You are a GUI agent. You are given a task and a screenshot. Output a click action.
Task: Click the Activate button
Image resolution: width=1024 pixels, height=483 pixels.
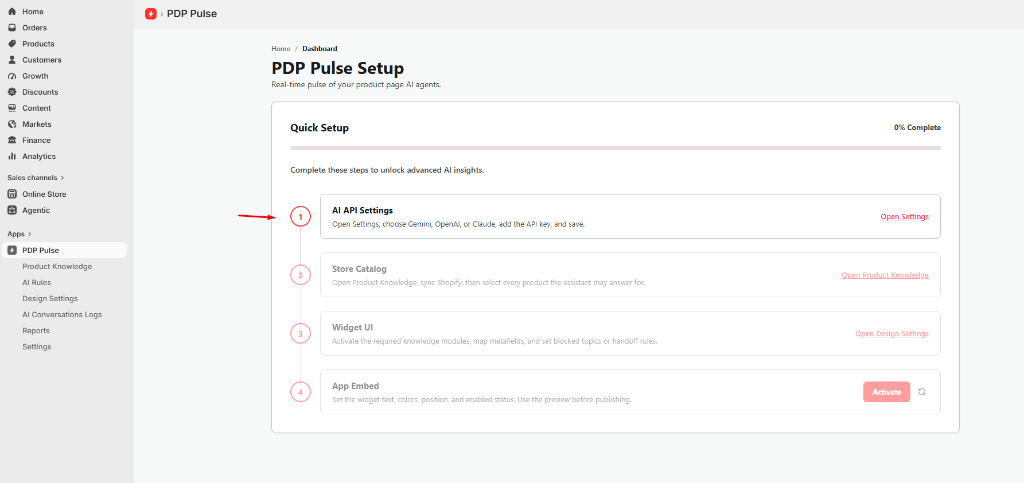886,392
